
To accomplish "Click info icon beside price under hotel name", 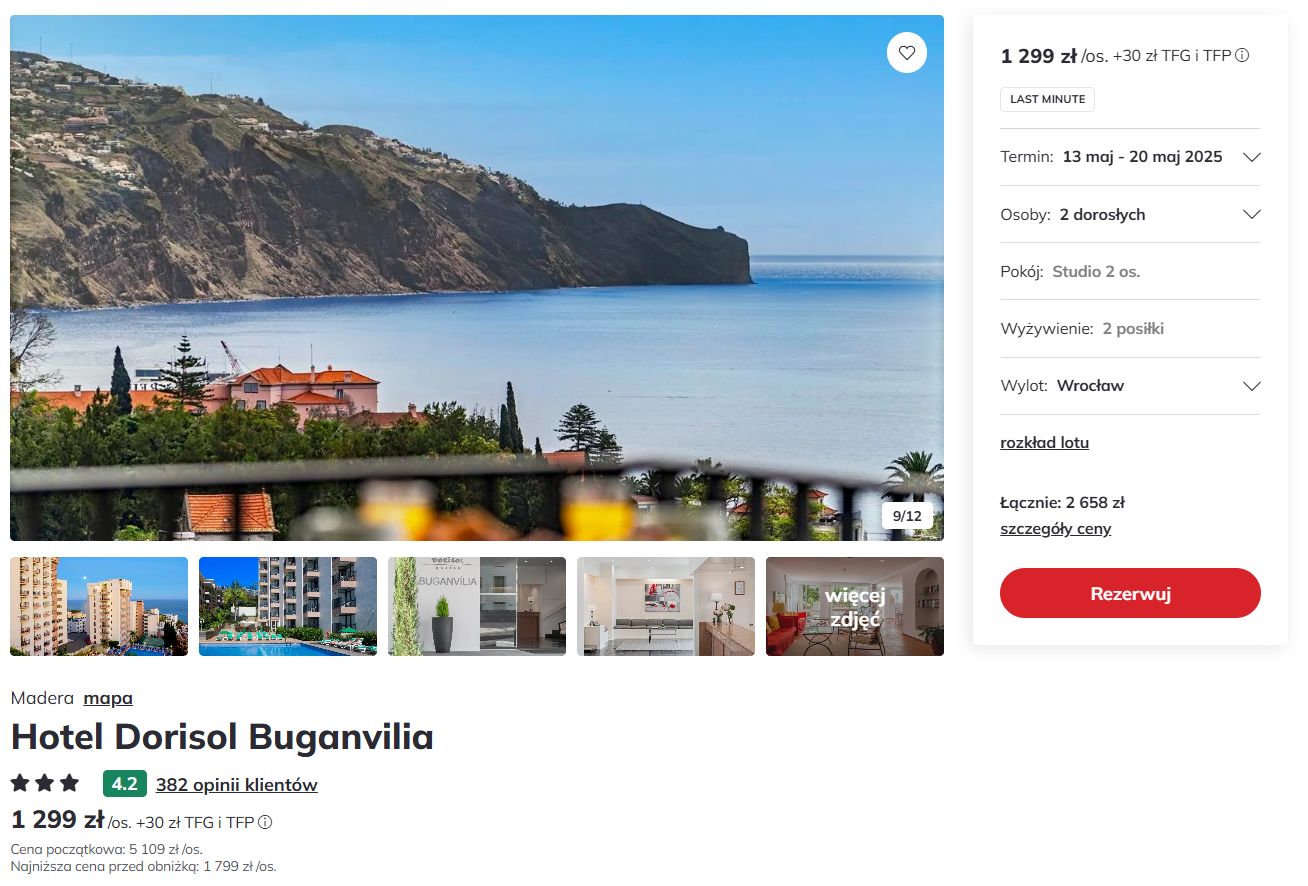I will point(265,823).
